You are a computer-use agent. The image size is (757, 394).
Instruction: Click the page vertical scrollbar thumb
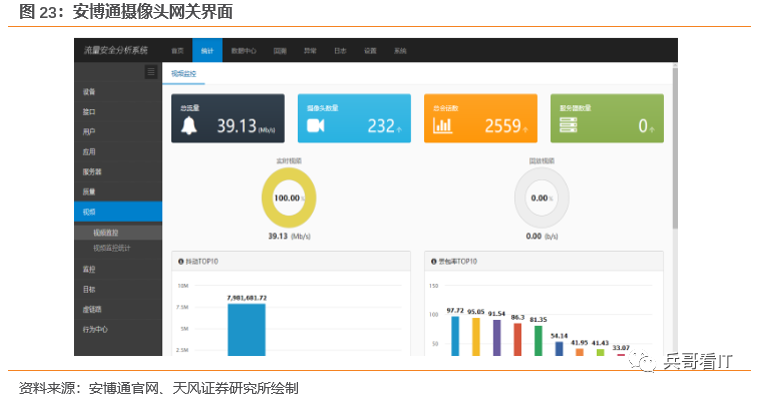coord(675,148)
